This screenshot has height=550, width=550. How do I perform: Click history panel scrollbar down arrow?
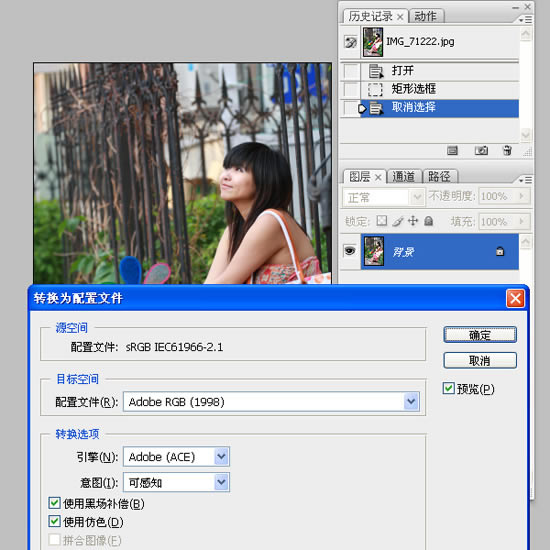(x=525, y=134)
